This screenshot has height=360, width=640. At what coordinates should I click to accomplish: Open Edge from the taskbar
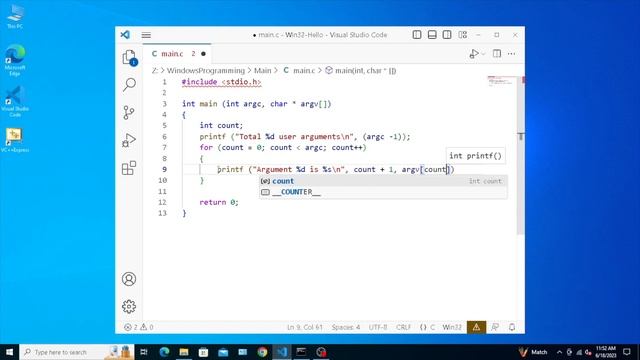(164, 352)
